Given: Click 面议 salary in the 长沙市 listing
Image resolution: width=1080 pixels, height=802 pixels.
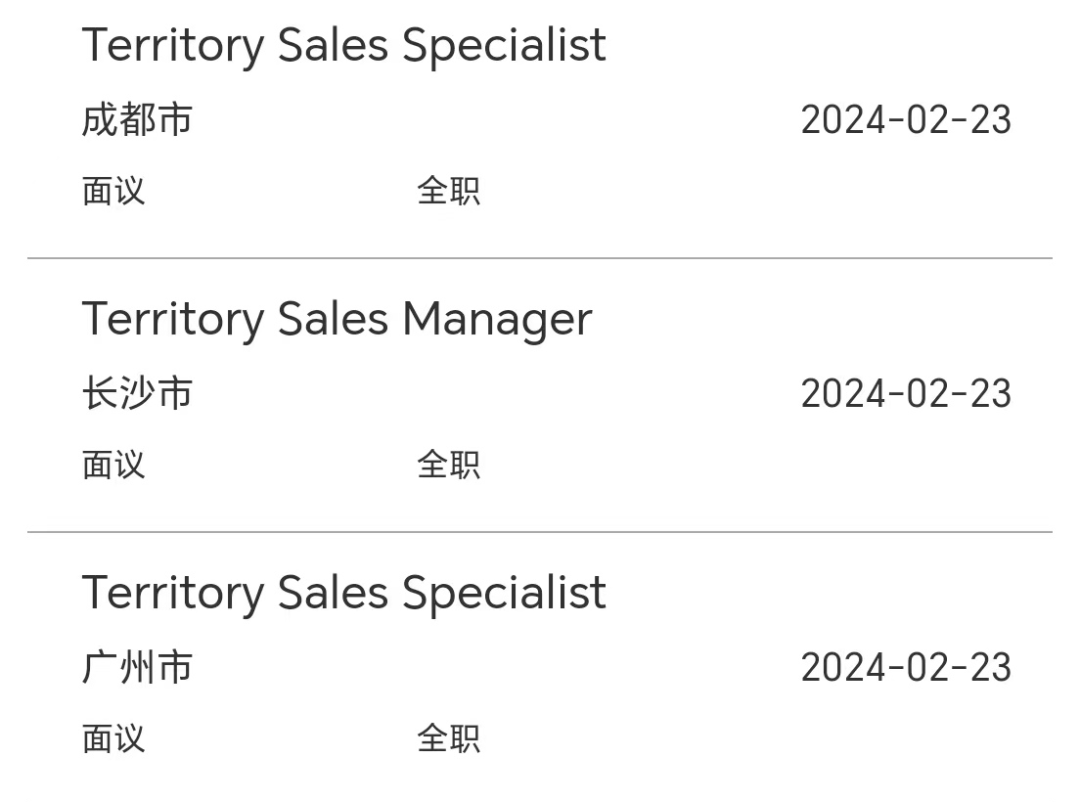Looking at the screenshot, I should coord(114,464).
